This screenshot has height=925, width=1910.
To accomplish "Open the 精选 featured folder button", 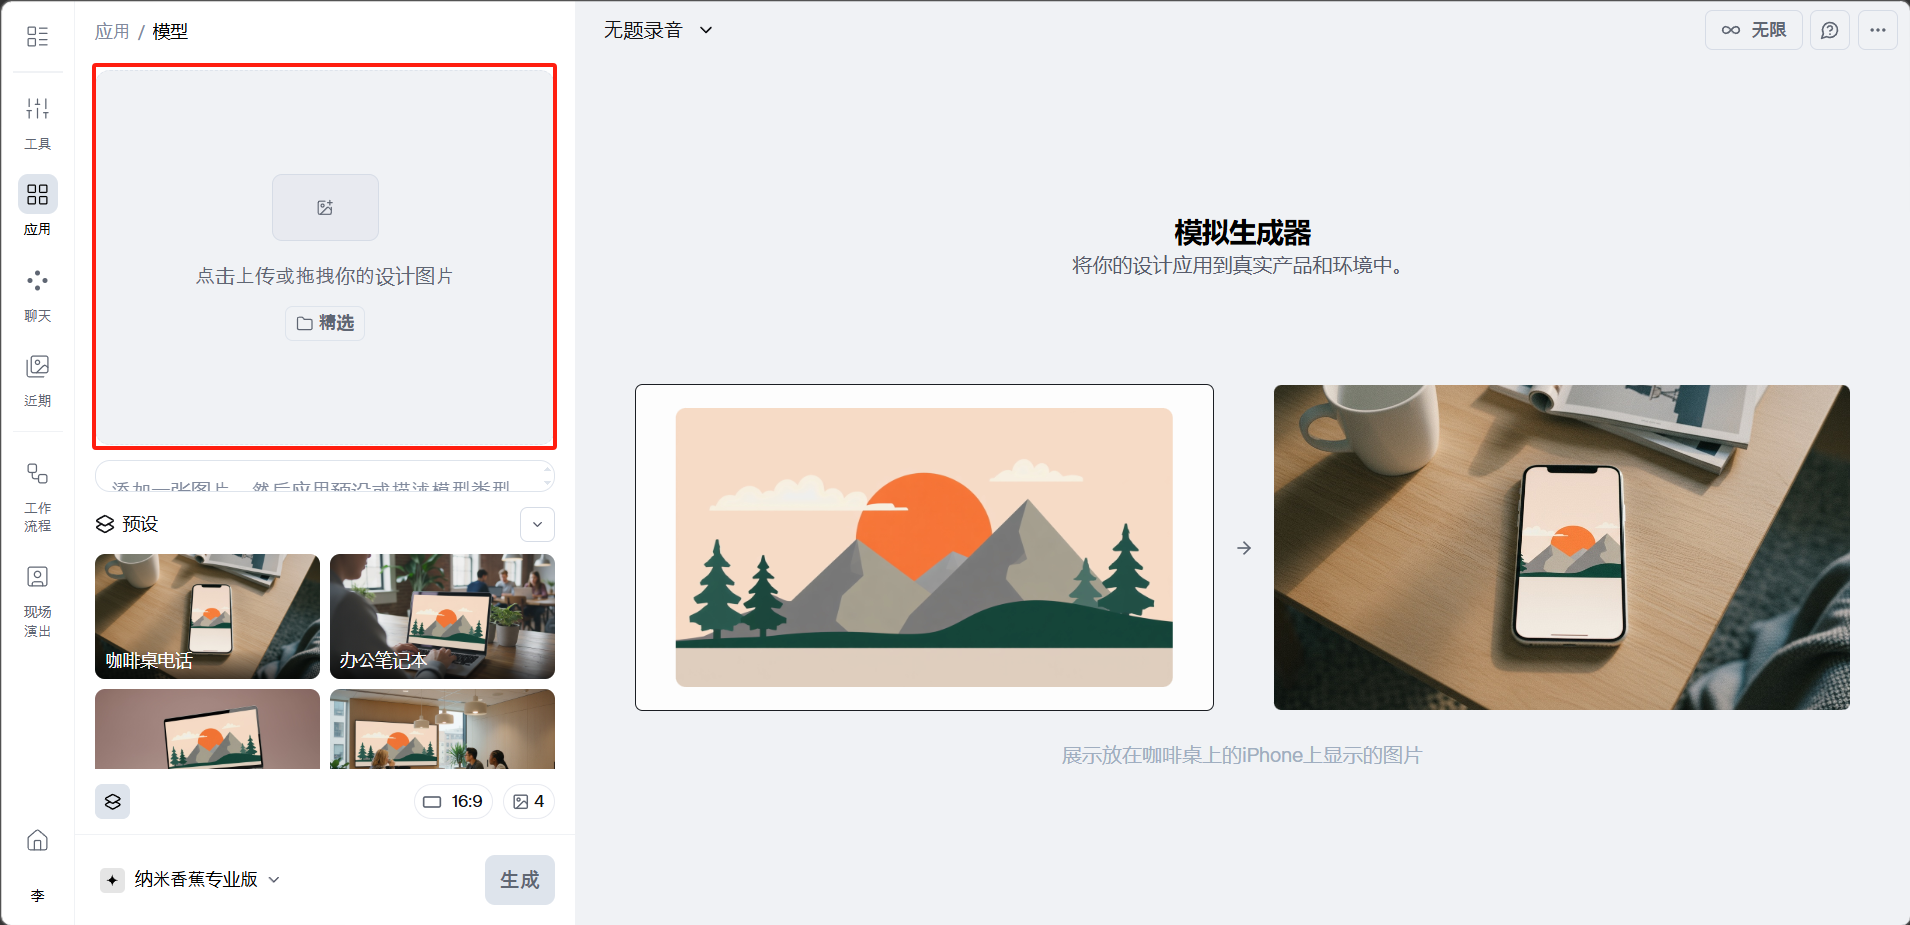I will click(x=325, y=323).
